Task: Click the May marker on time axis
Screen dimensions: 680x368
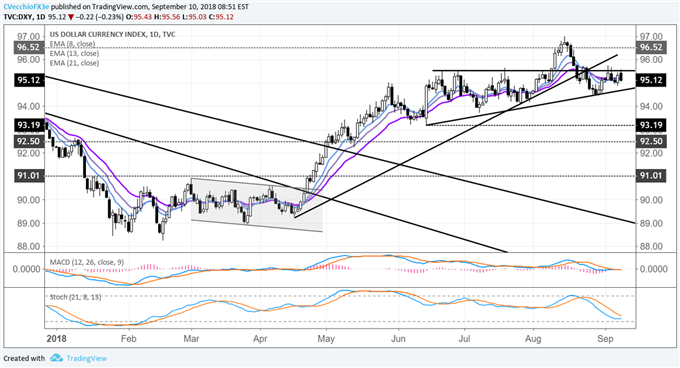Action: [326, 339]
